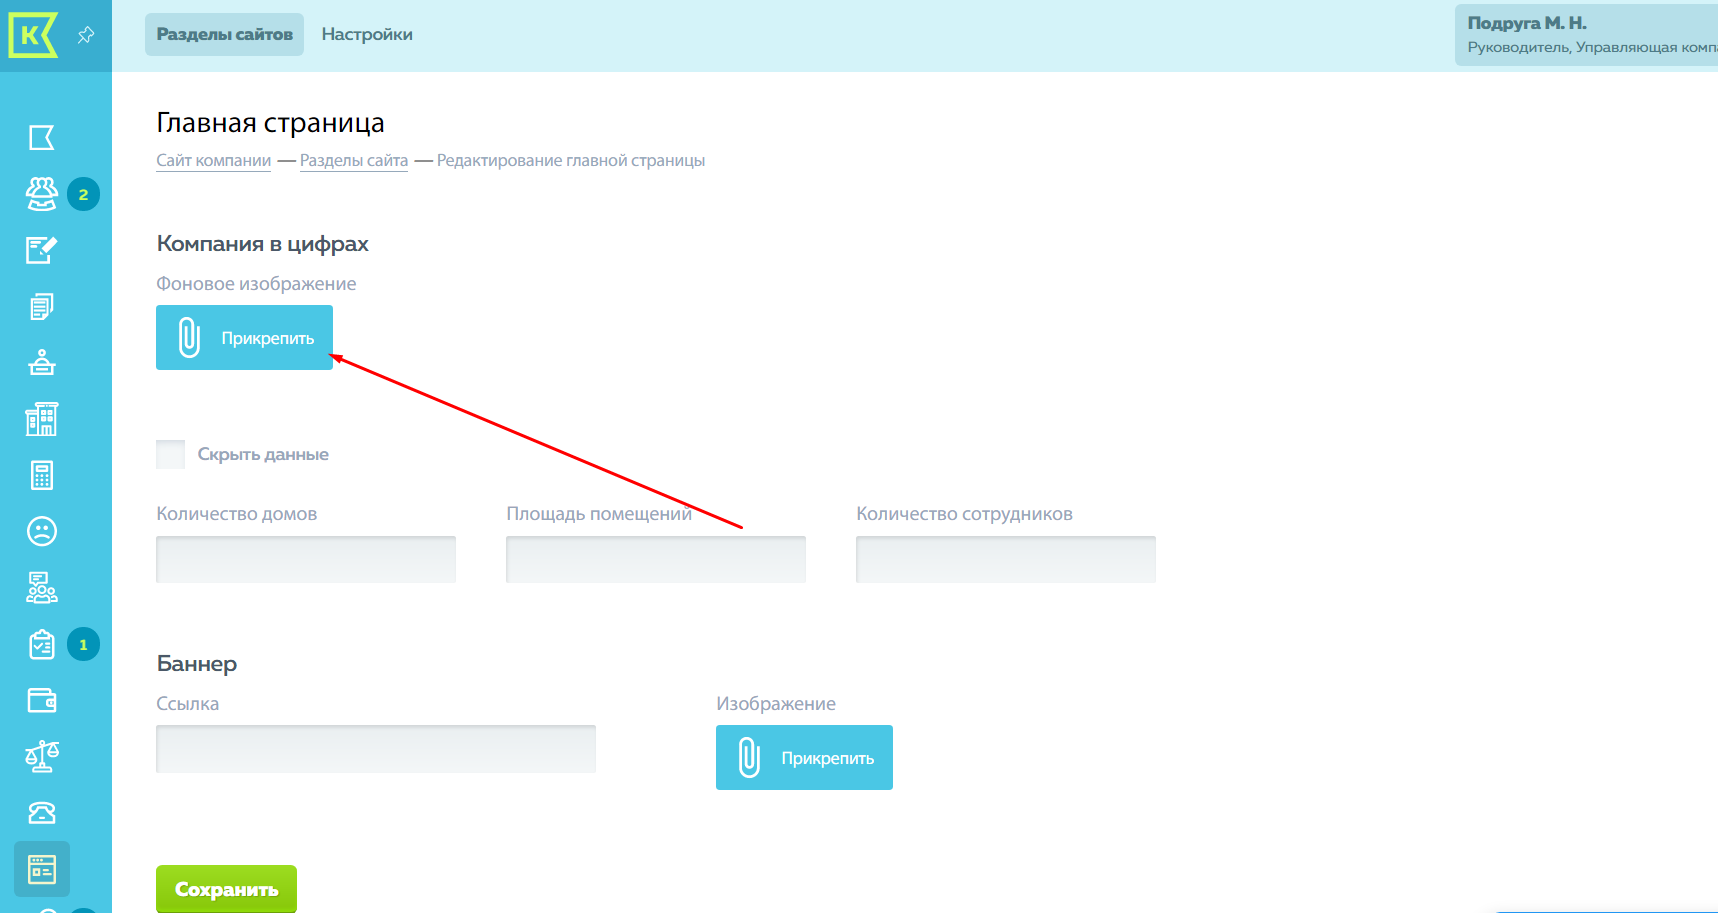Screen dimensions: 1718x913
Task: Click the buildings icon in sidebar
Action: coord(42,419)
